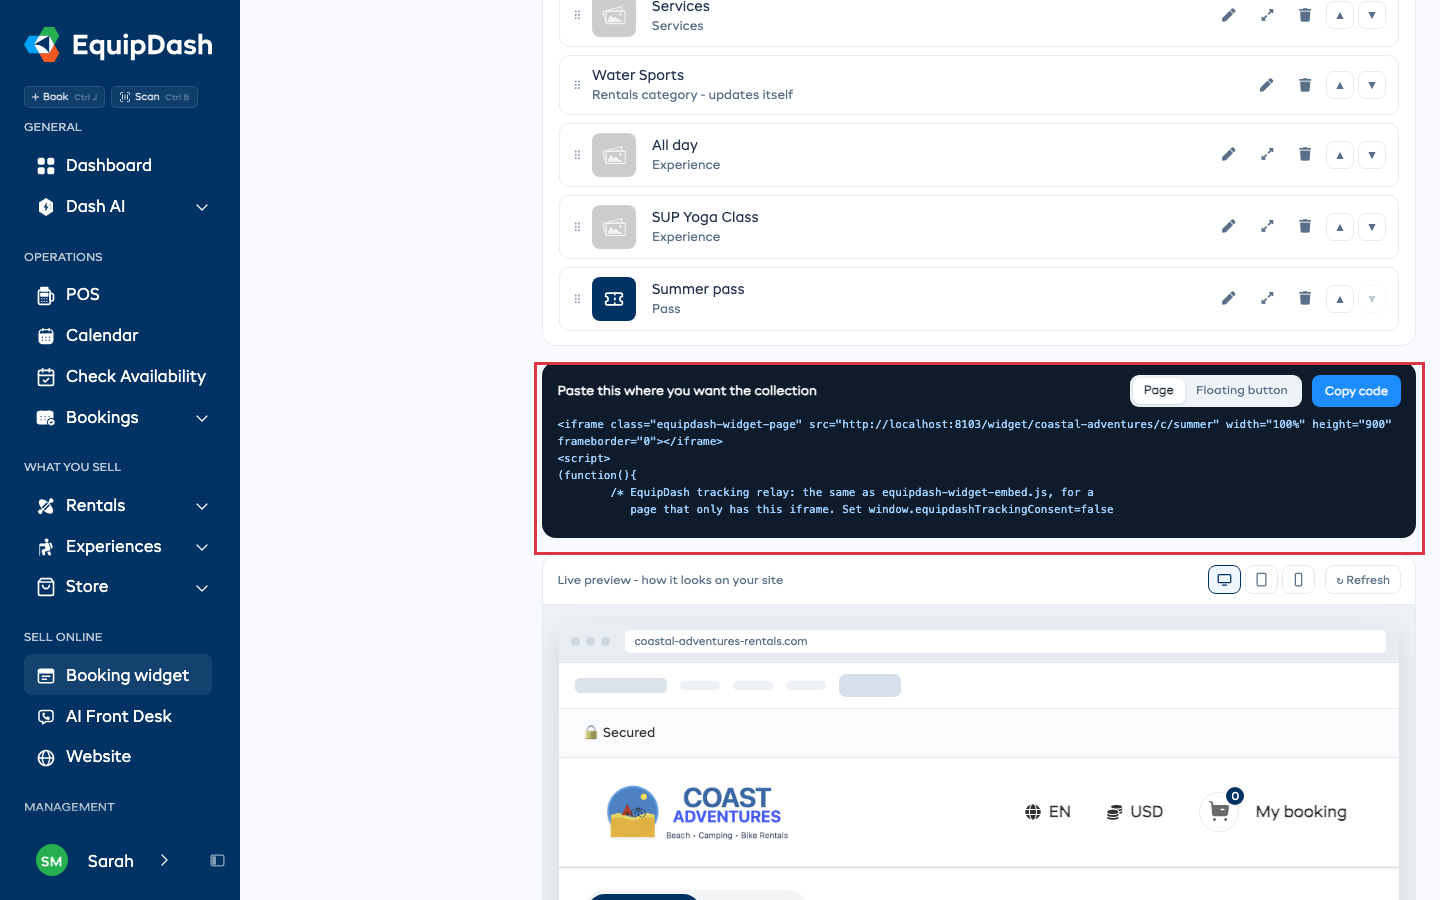
Task: Delete the All day experience
Action: pyautogui.click(x=1305, y=155)
